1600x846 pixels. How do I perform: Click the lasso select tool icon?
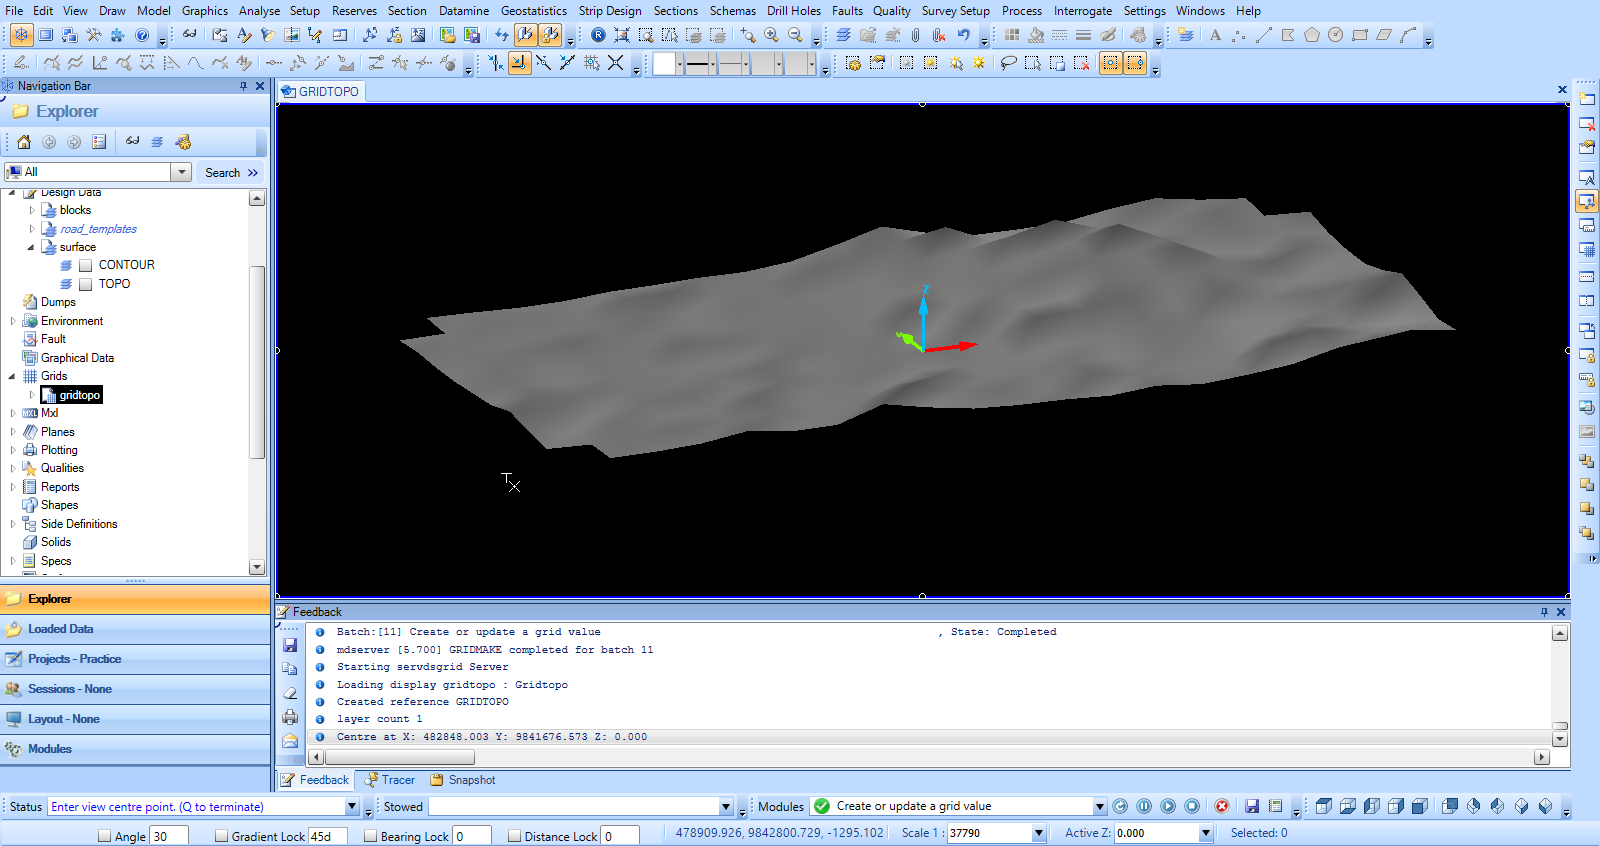(1008, 63)
